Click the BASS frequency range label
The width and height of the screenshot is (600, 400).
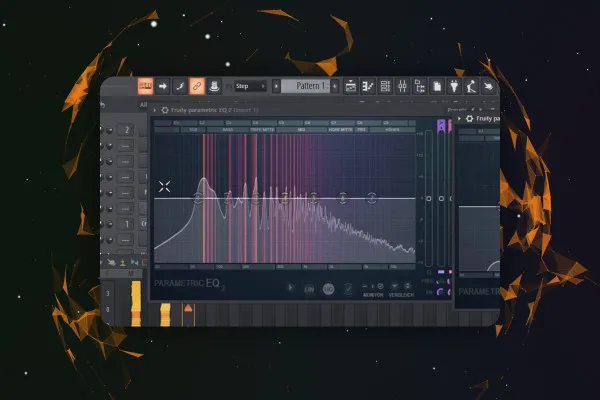[228, 130]
